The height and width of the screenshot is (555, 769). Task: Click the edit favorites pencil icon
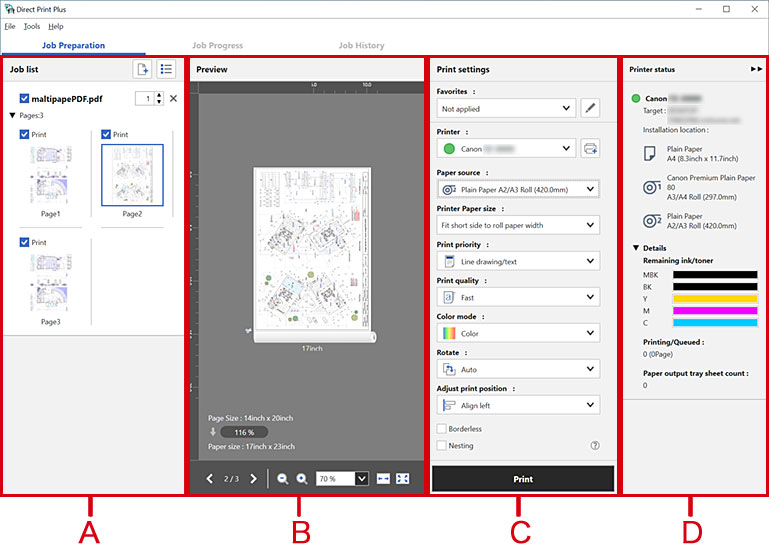tap(590, 108)
